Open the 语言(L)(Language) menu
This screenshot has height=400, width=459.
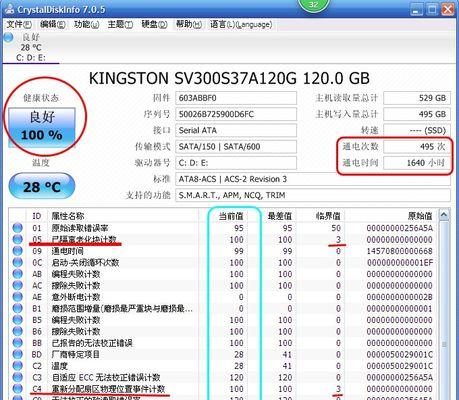pyautogui.click(x=241, y=24)
